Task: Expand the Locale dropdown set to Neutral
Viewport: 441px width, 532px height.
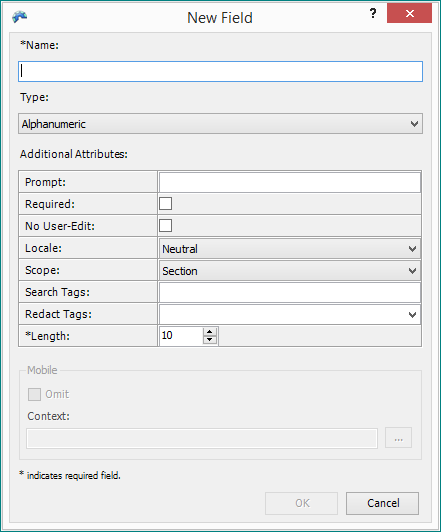Action: click(x=290, y=249)
